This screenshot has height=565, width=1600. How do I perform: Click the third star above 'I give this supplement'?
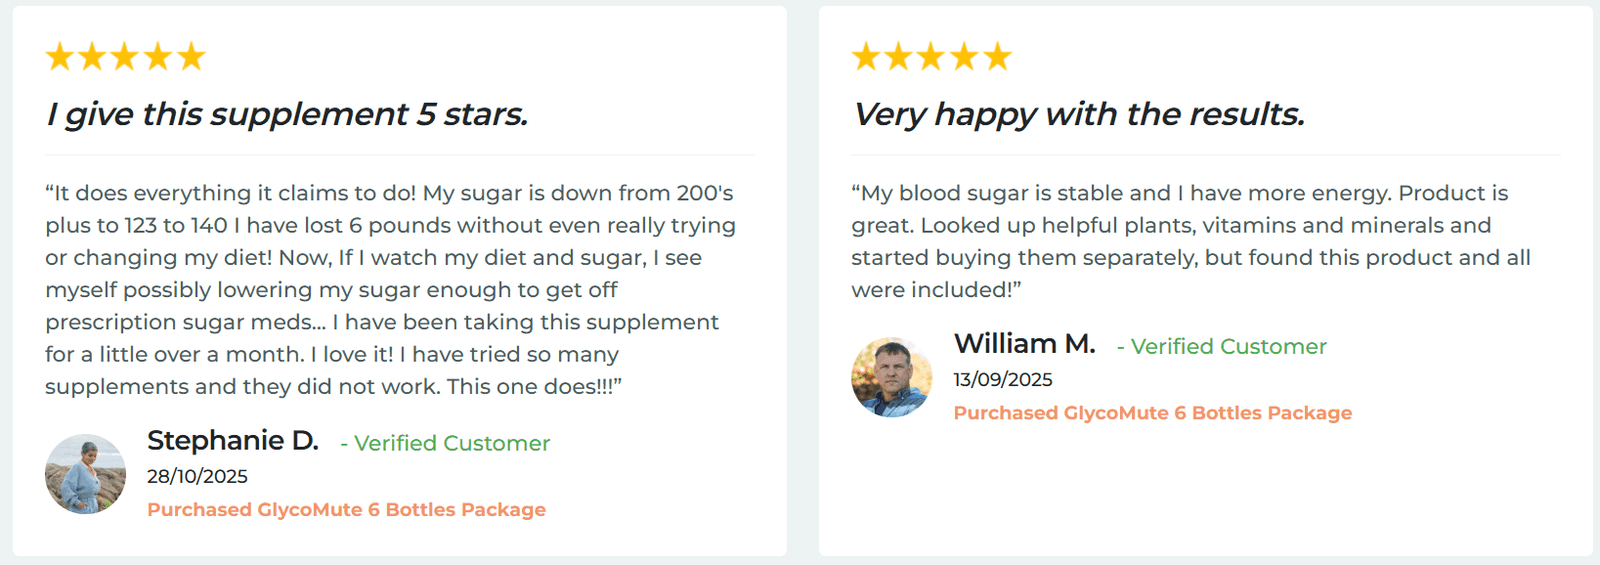pos(125,57)
